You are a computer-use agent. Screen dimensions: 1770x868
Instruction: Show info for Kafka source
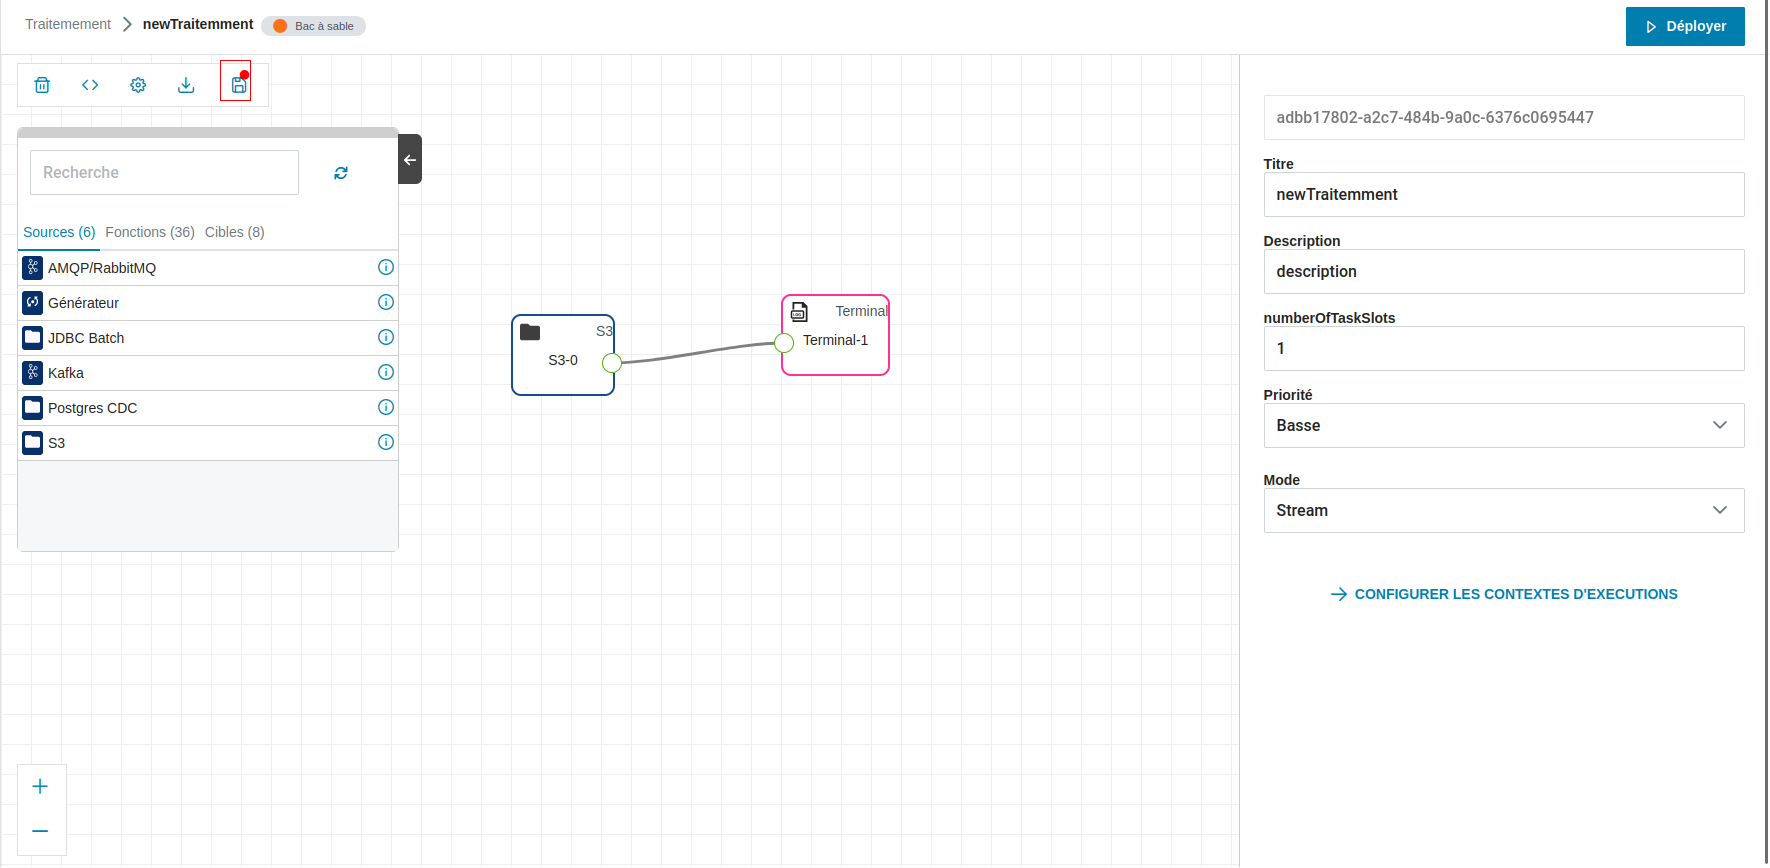point(386,372)
